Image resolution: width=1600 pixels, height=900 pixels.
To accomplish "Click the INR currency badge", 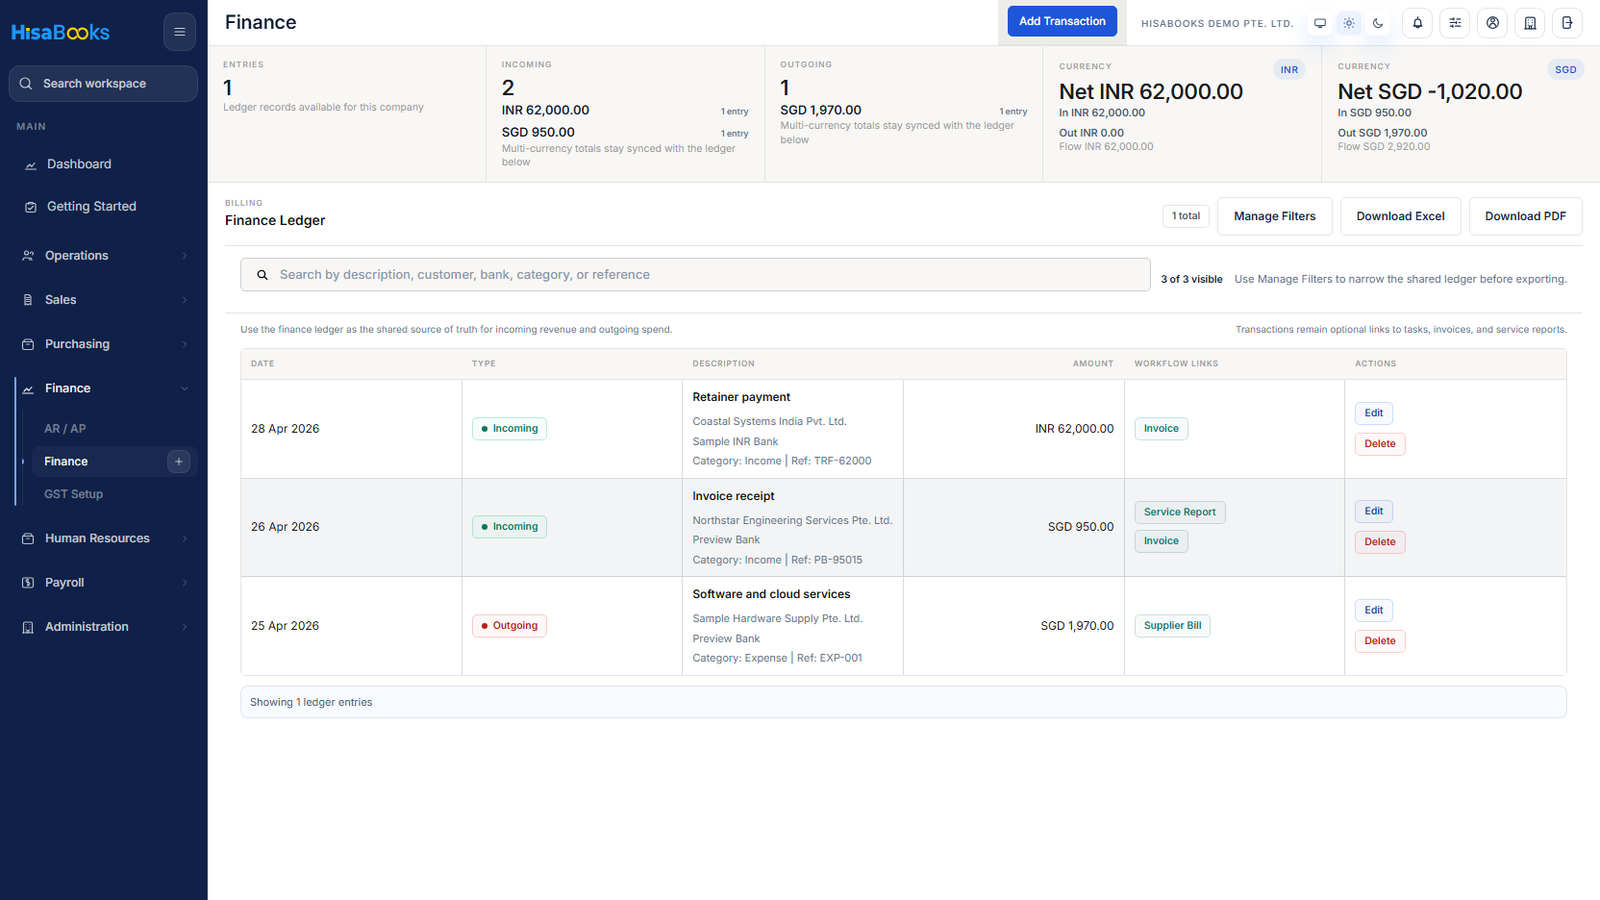I will coord(1289,70).
